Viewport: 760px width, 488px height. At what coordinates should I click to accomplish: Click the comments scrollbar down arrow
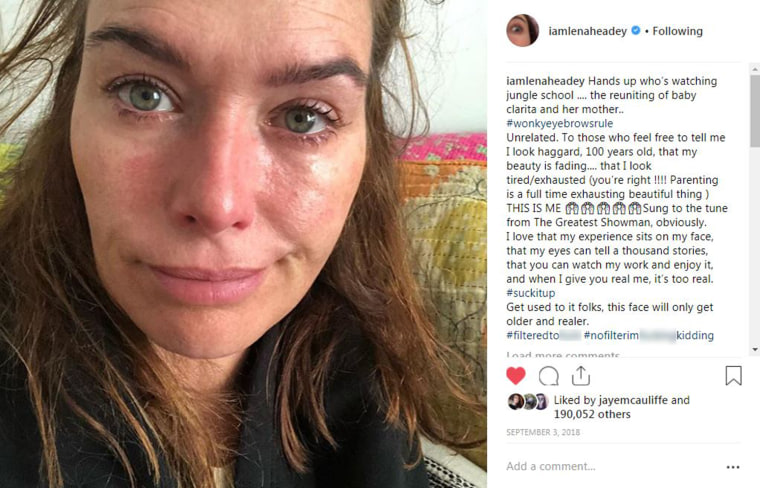tap(755, 349)
